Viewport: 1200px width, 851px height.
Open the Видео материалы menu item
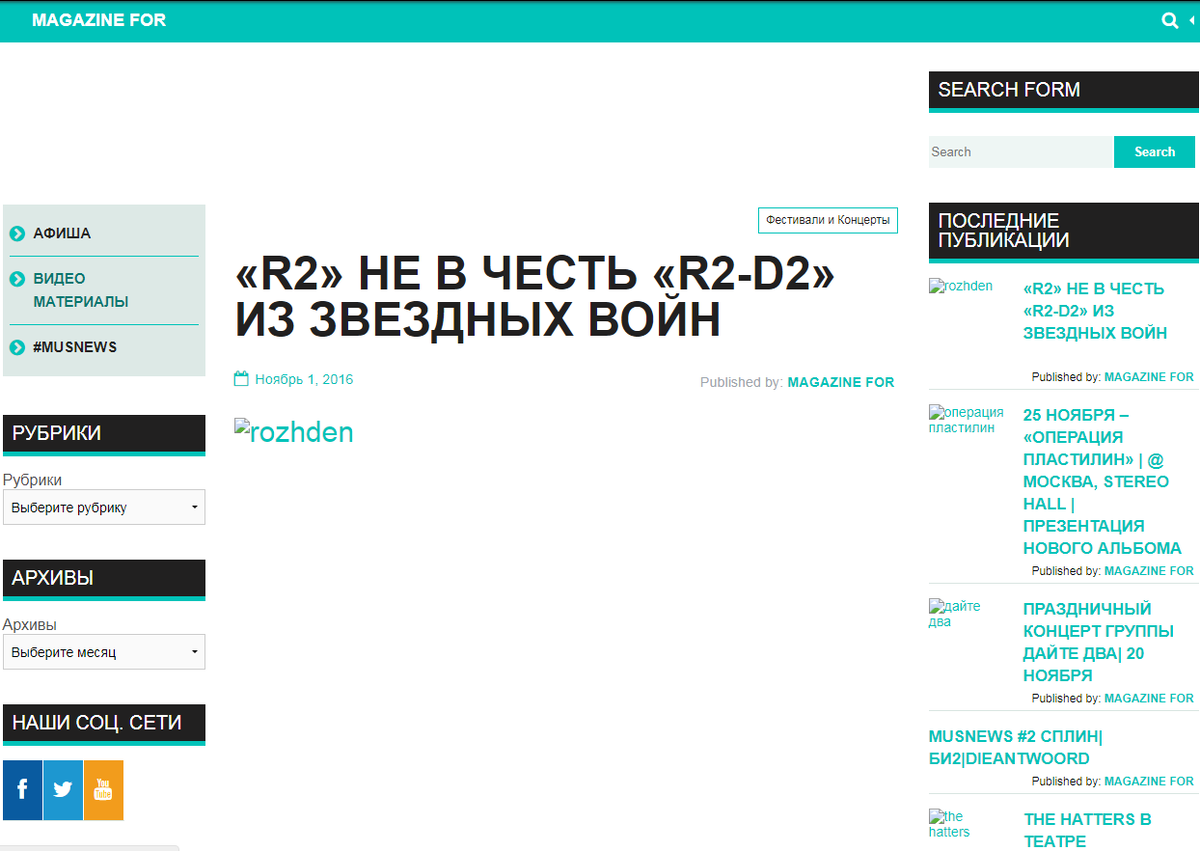tap(80, 290)
